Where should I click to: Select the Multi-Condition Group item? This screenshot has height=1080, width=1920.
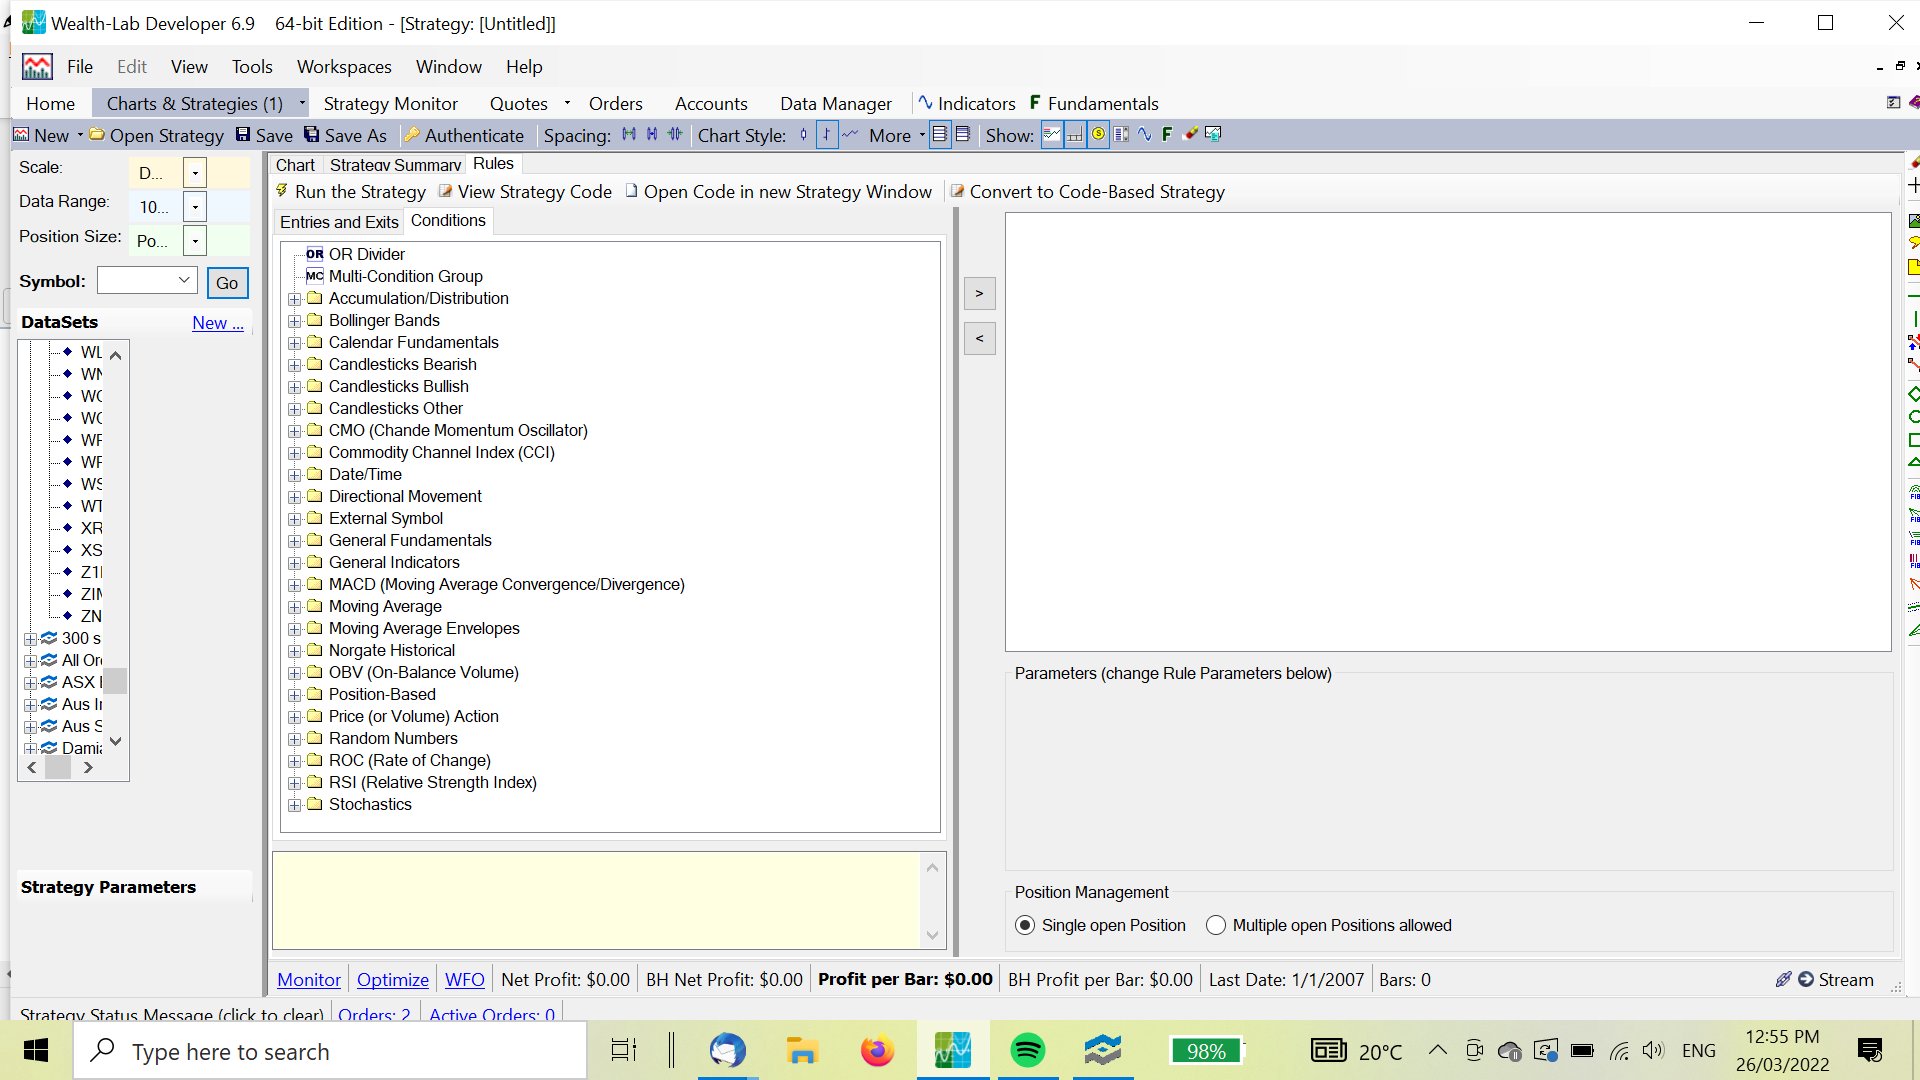click(x=394, y=276)
